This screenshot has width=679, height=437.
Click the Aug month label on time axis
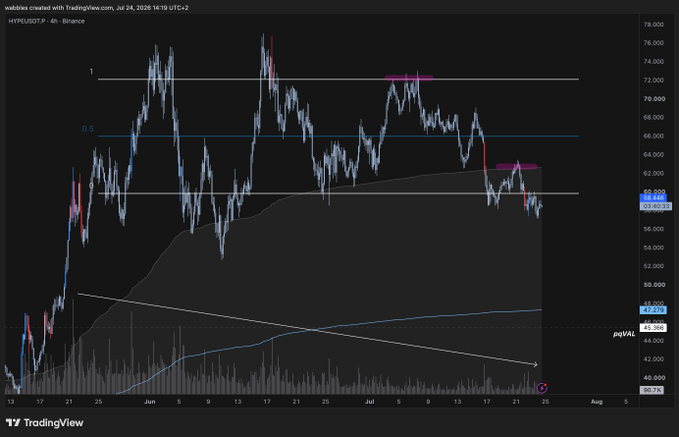pos(597,401)
